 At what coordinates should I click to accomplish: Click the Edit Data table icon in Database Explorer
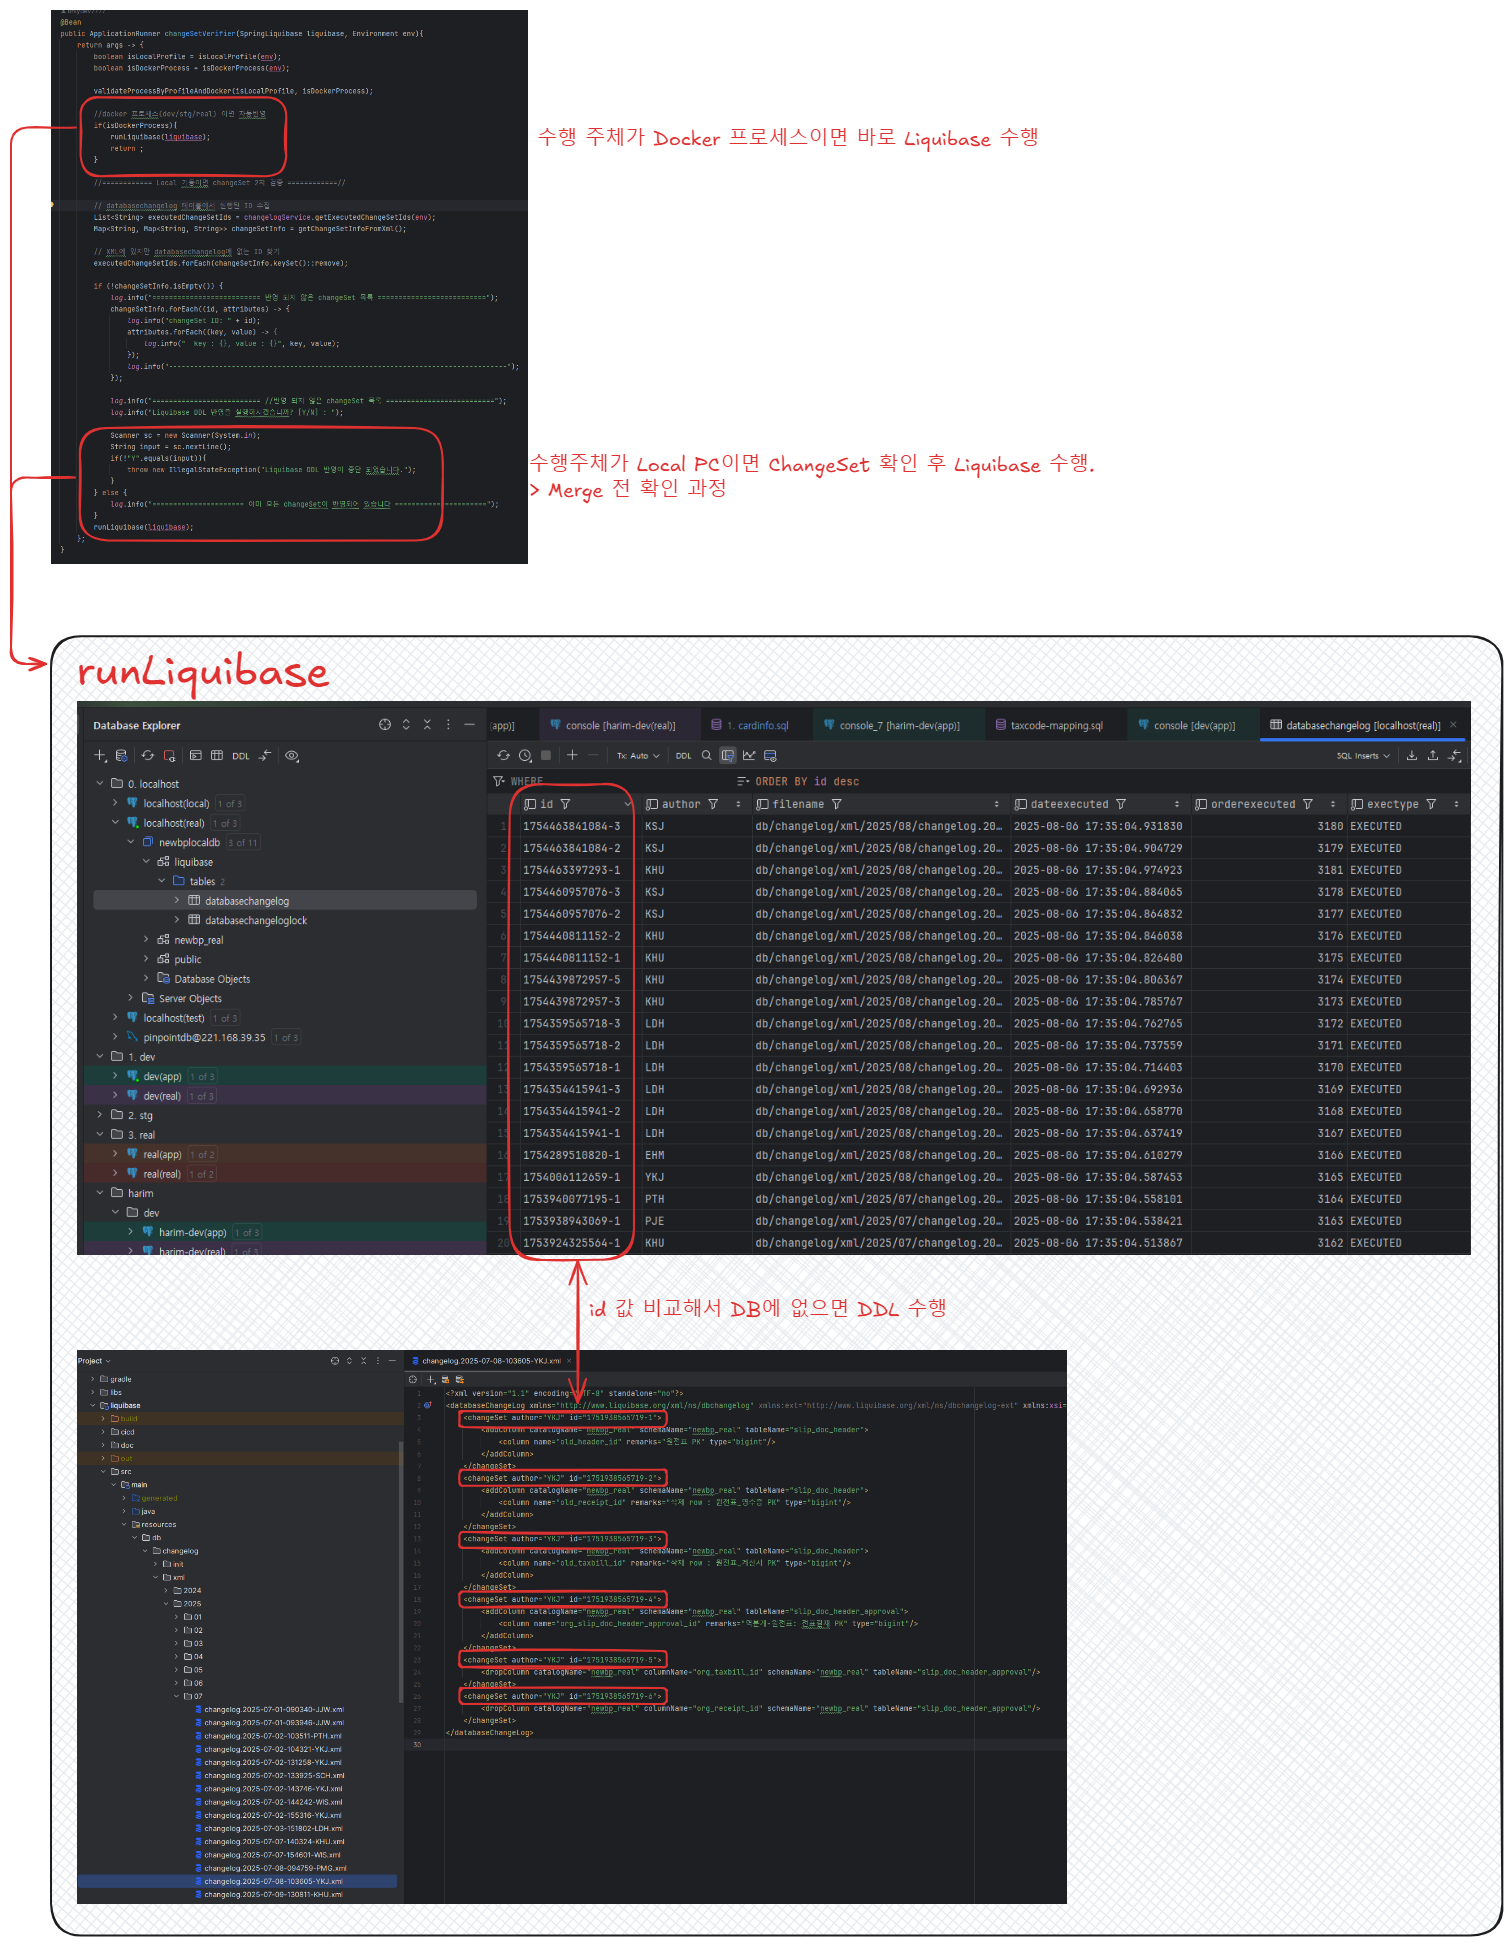pos(217,756)
